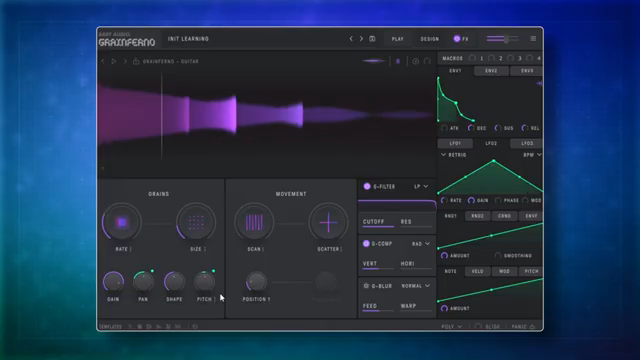Toggle the LFO Mod control
This screenshot has width=640, height=360.
[x=525, y=200]
